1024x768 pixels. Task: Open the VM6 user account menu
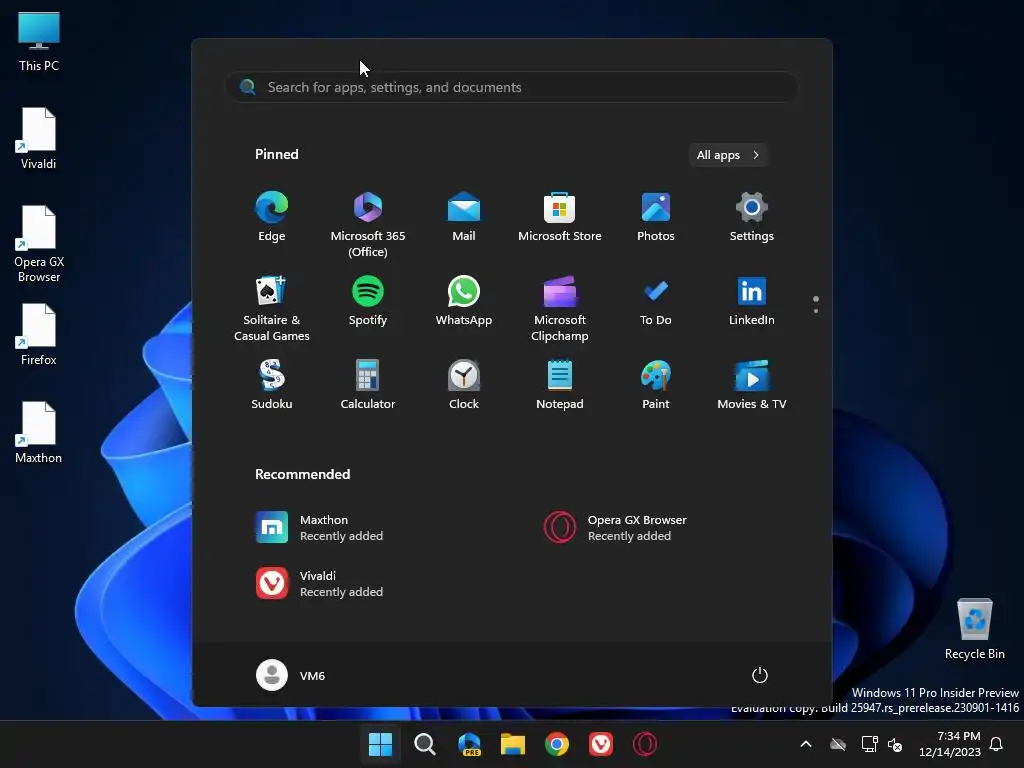[291, 675]
